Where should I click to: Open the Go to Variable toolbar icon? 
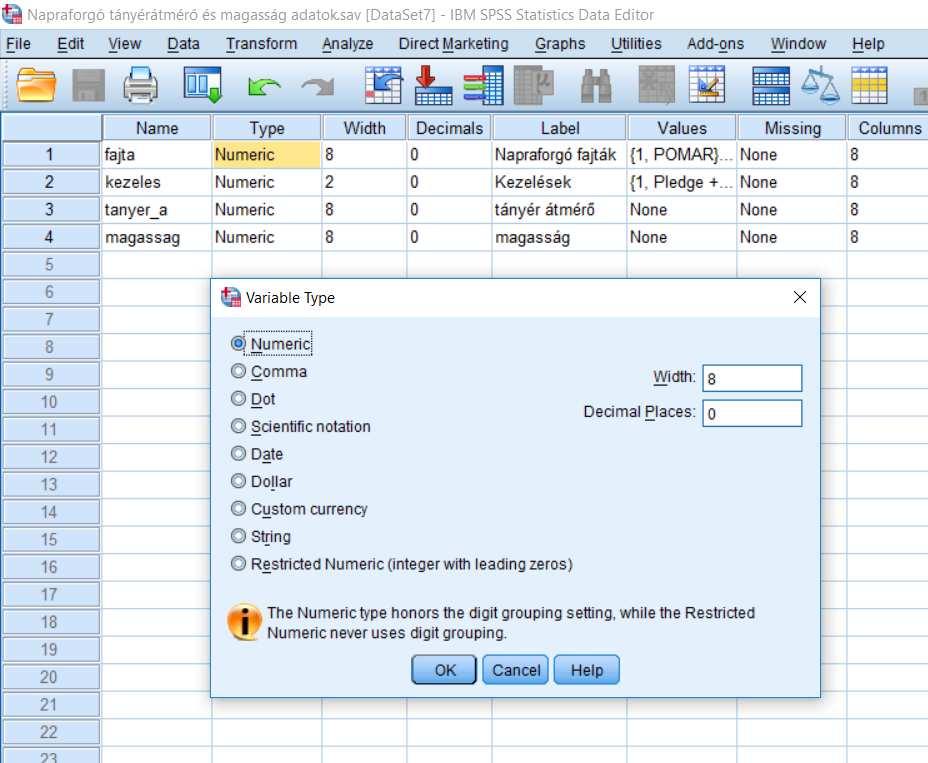(x=433, y=85)
